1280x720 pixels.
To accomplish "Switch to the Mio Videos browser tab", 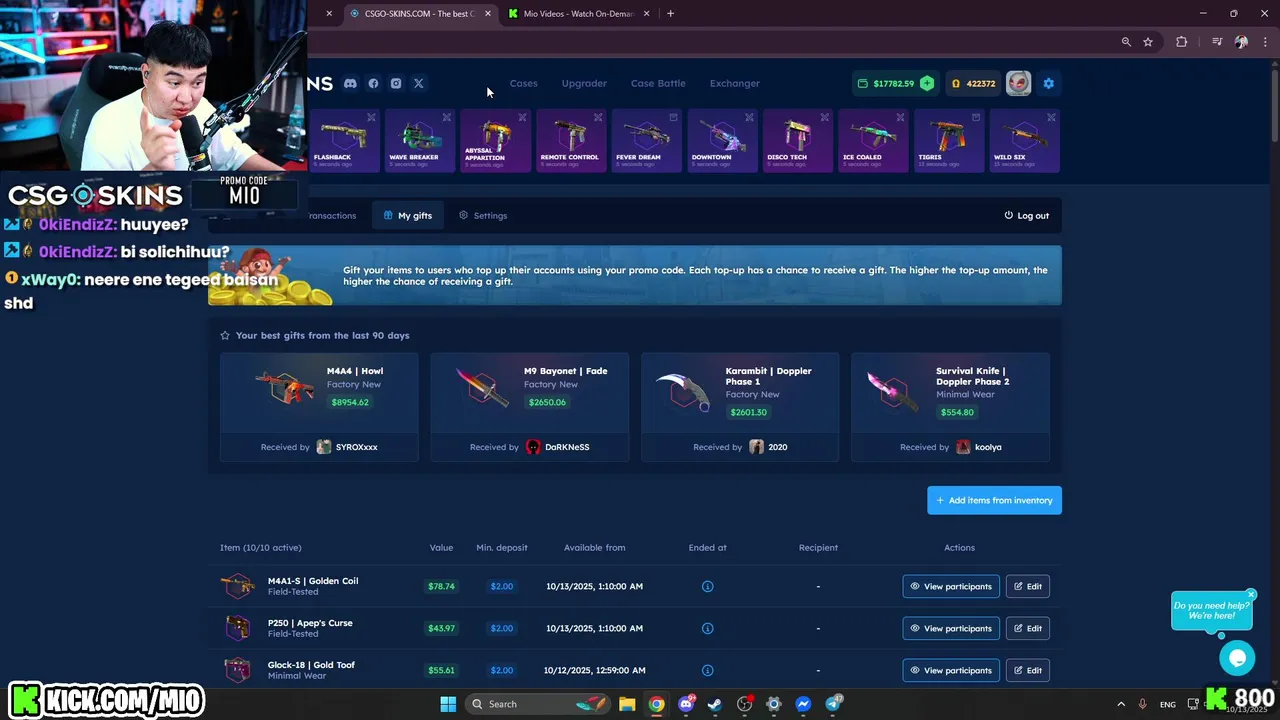I will 578,14.
